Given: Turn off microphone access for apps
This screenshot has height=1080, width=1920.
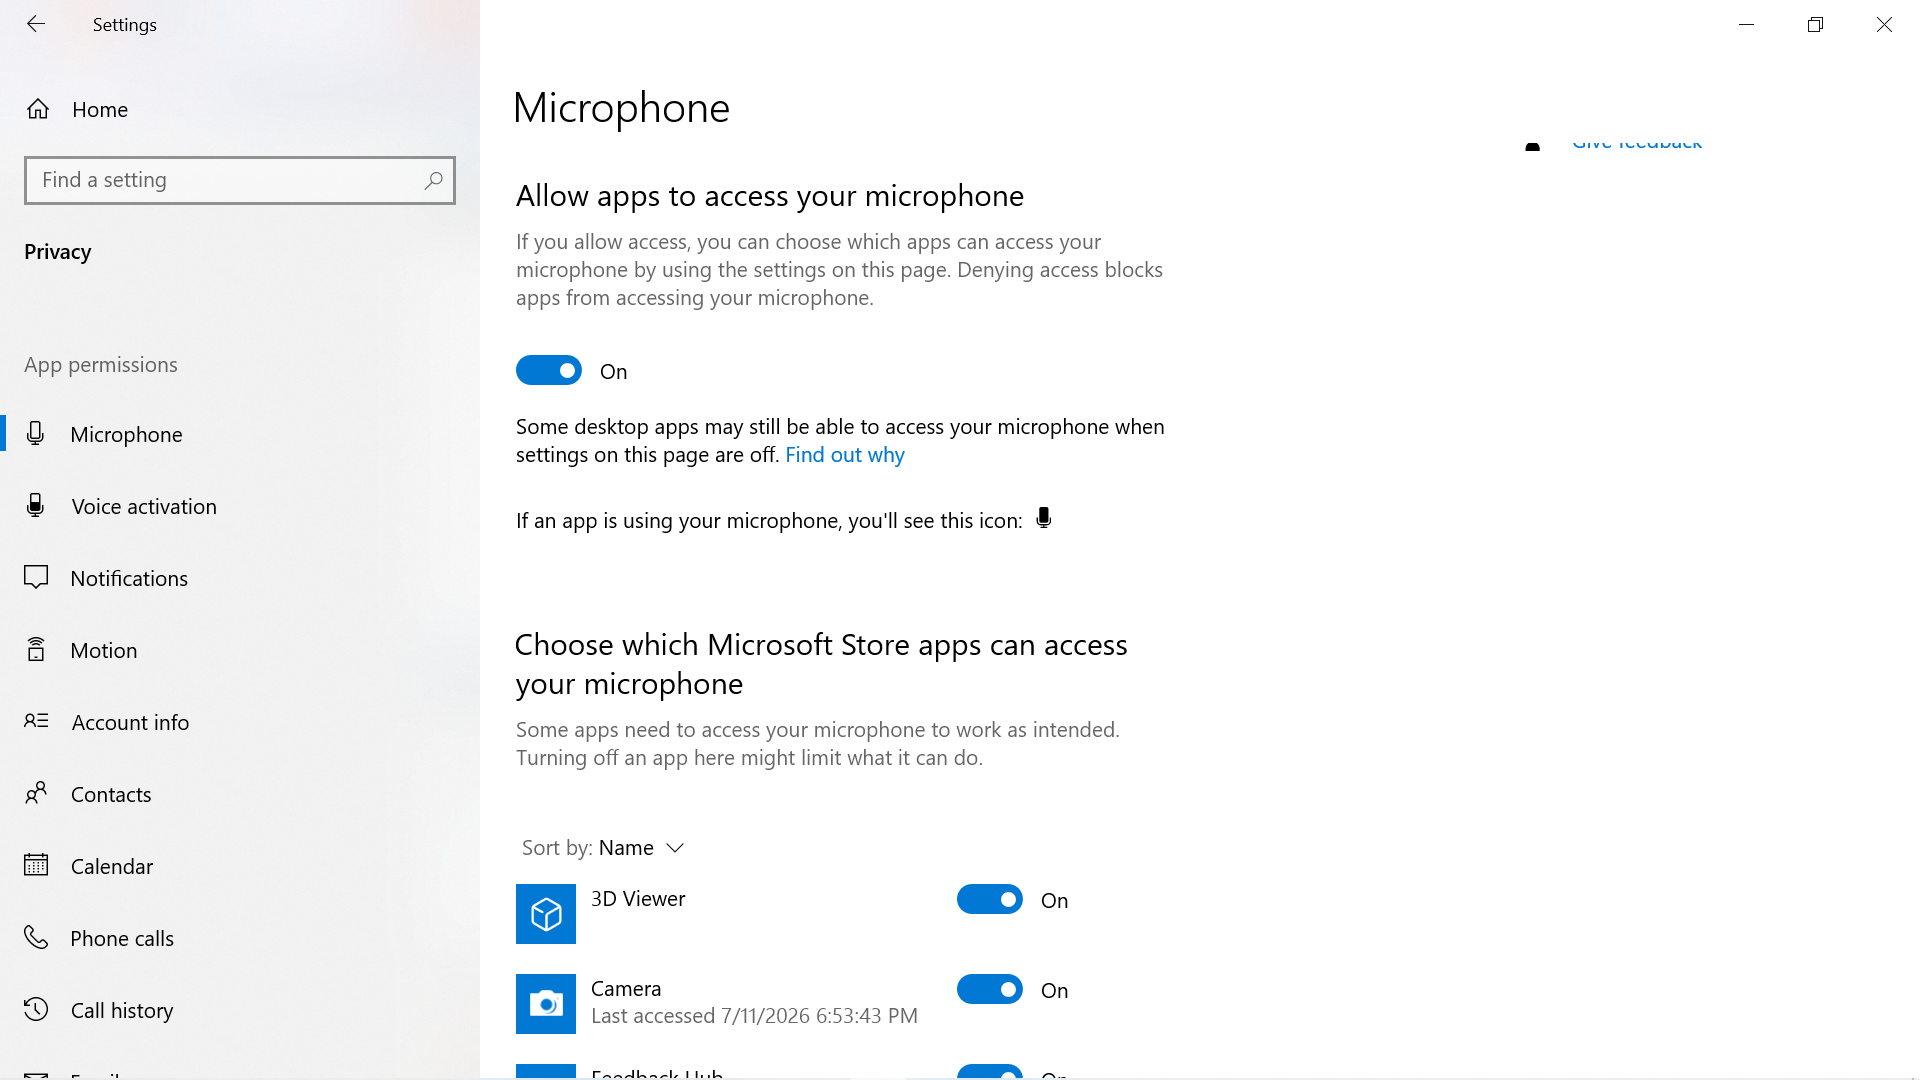Looking at the screenshot, I should pyautogui.click(x=549, y=371).
